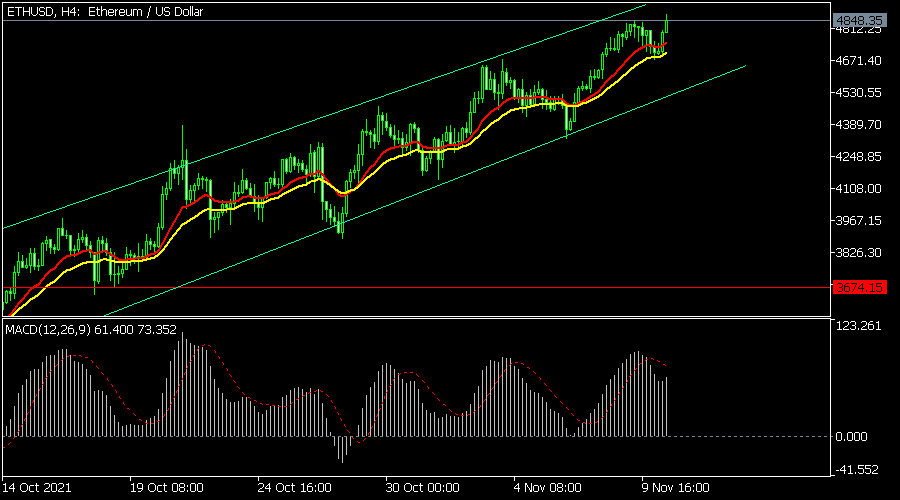Click the 3826.30 price axis value
Image resolution: width=900 pixels, height=500 pixels.
point(858,253)
